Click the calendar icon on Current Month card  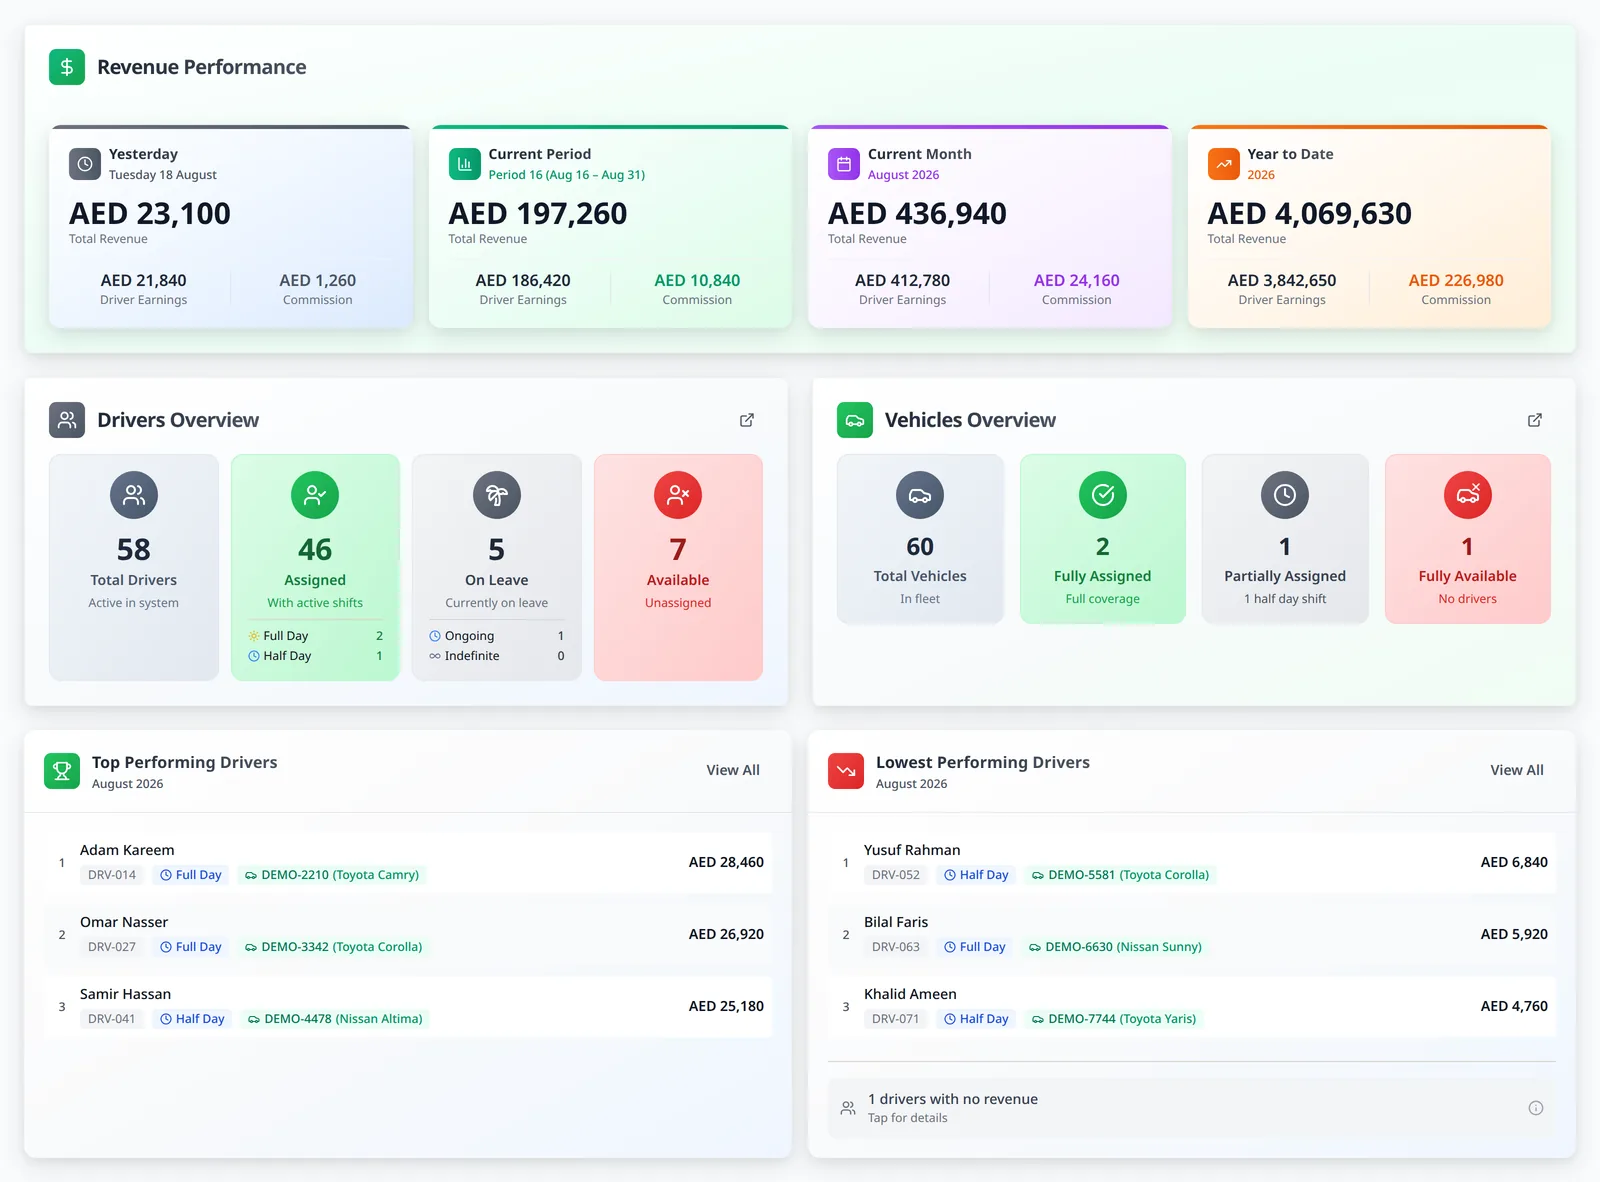[x=844, y=164]
